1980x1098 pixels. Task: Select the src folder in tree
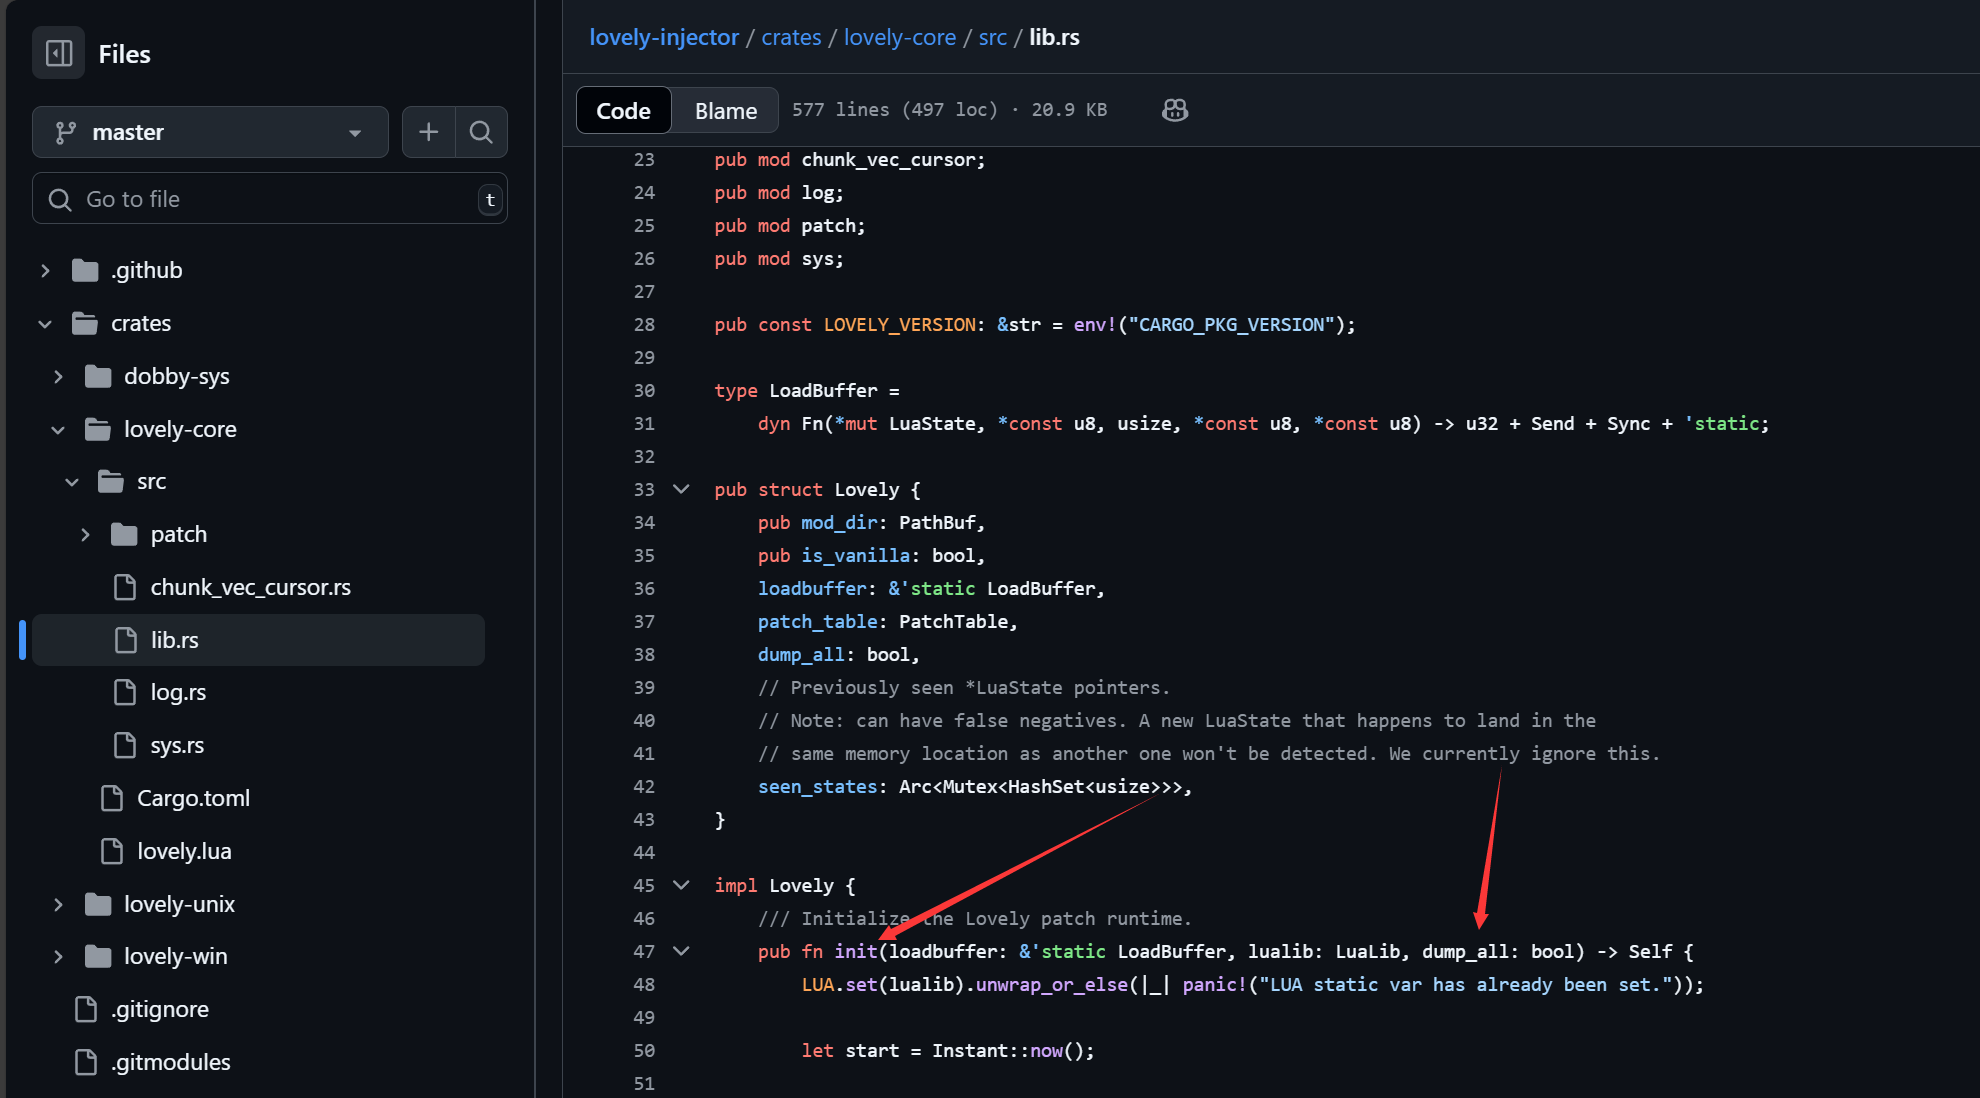151,482
